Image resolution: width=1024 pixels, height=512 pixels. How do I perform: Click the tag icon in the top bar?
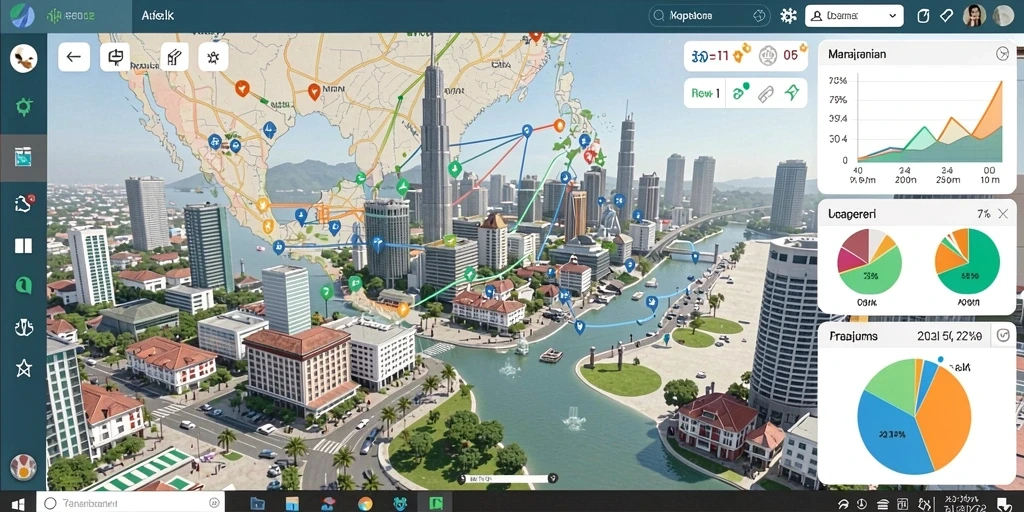pyautogui.click(x=946, y=16)
